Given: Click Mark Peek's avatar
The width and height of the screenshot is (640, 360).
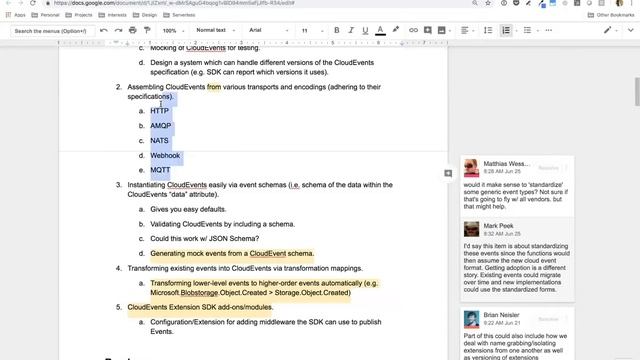Looking at the screenshot, I should click(471, 229).
